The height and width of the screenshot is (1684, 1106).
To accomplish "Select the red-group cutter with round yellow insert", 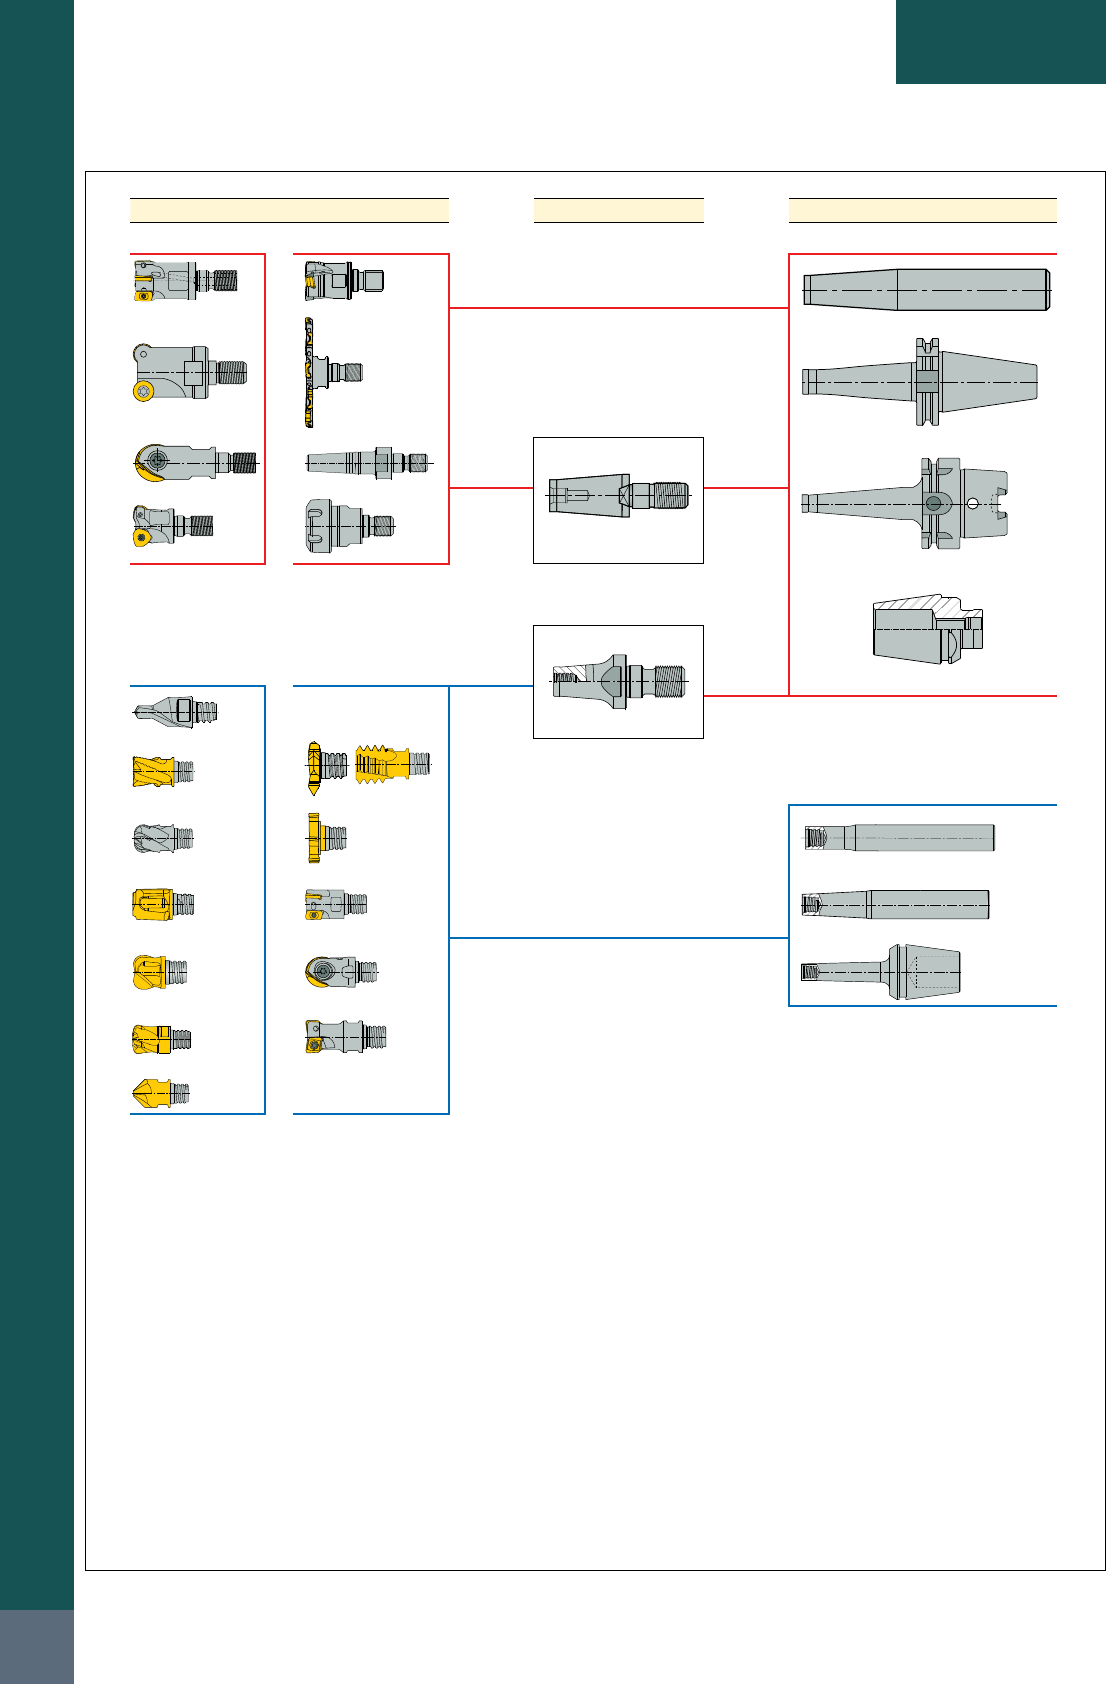I will pos(189,372).
